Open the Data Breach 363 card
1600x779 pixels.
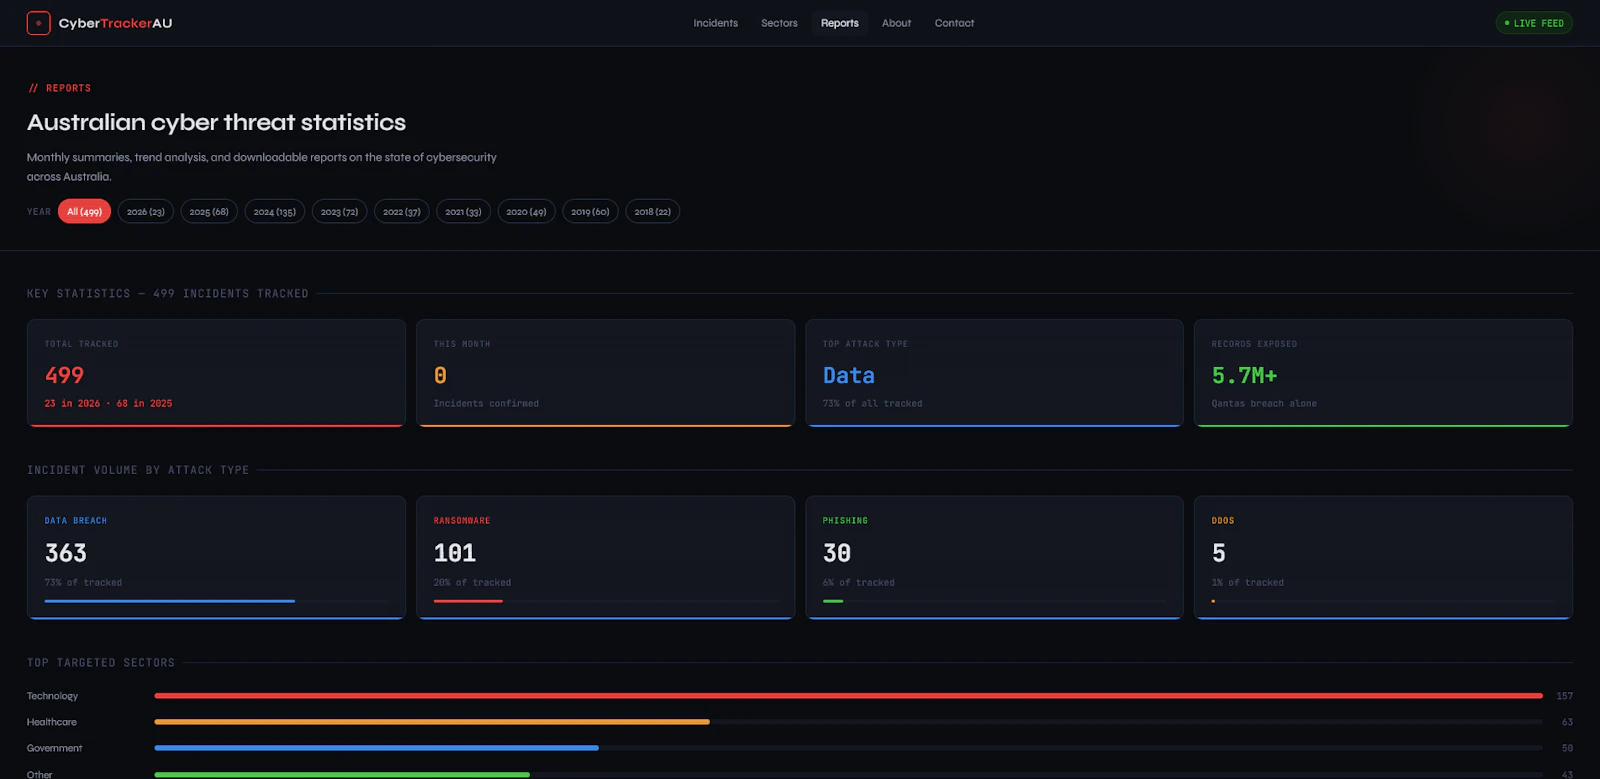pyautogui.click(x=216, y=557)
